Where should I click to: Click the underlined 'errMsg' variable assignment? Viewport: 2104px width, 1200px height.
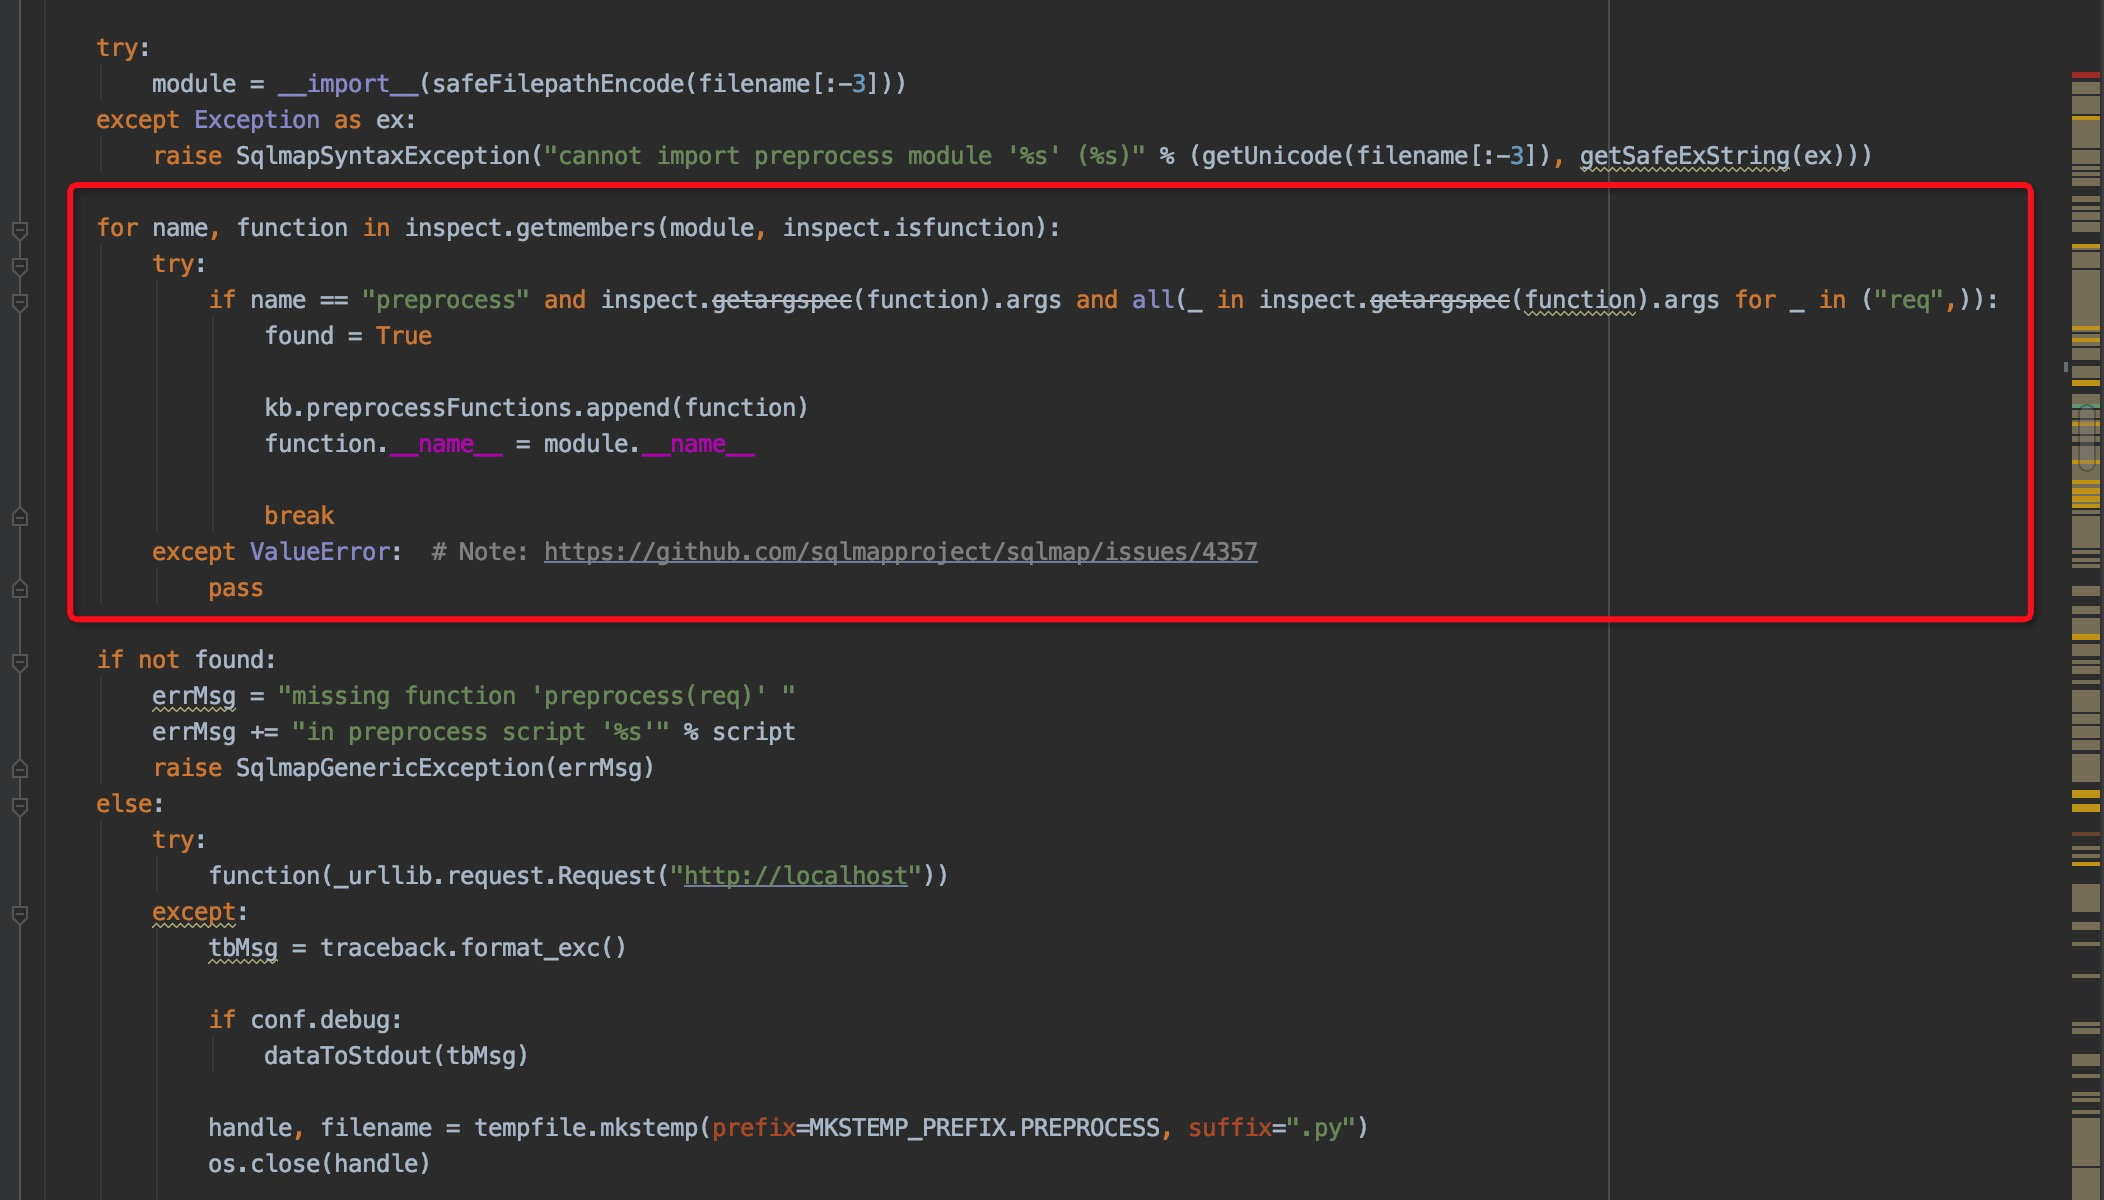coord(194,696)
